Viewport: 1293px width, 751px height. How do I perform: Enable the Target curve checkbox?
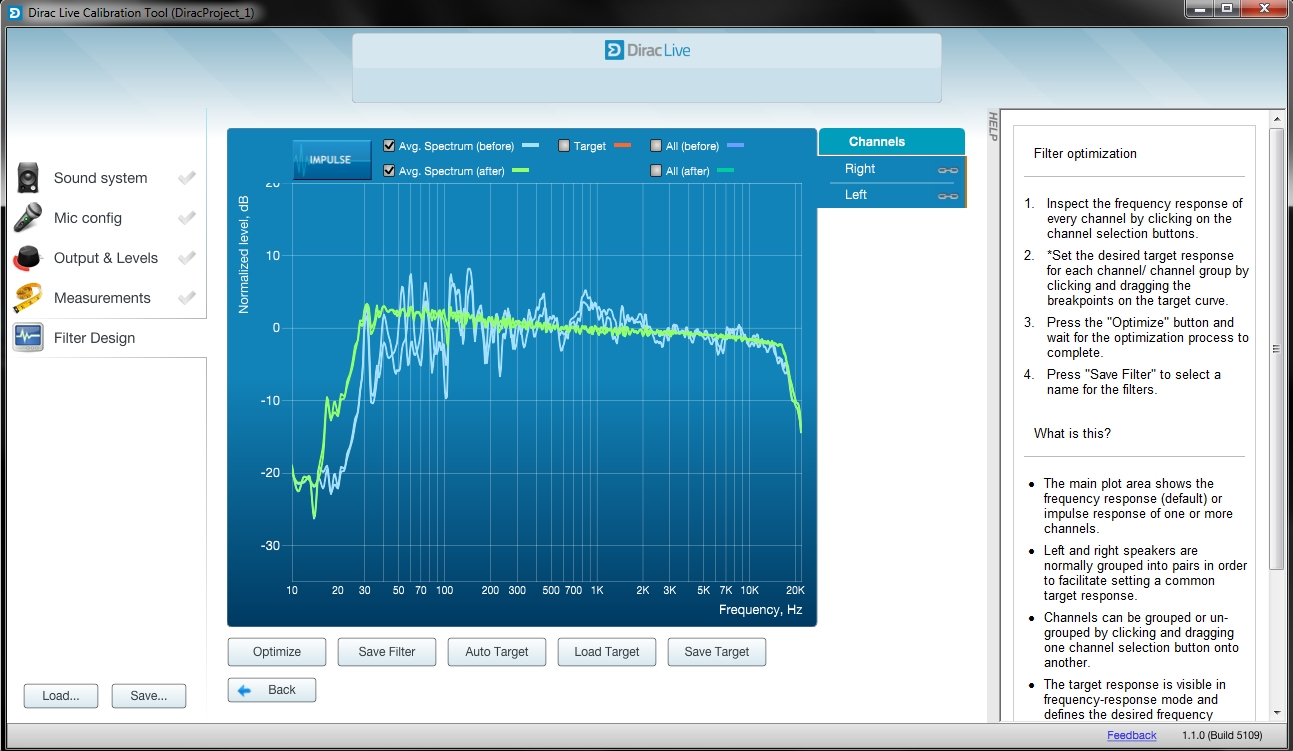tap(564, 146)
